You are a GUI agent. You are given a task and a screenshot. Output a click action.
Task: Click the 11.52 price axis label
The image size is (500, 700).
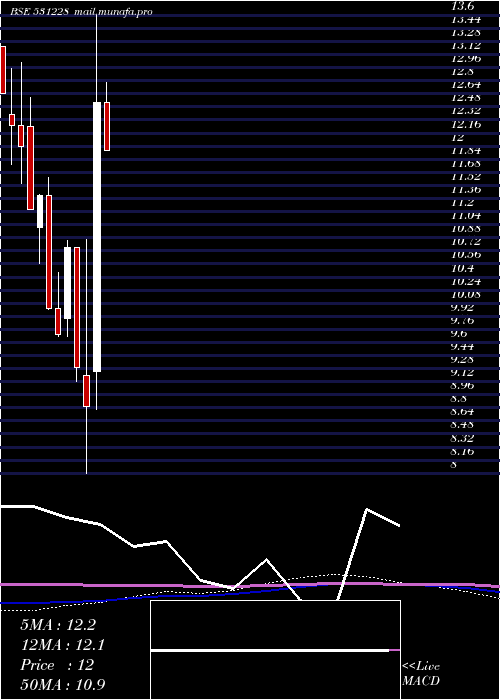[x=465, y=176]
